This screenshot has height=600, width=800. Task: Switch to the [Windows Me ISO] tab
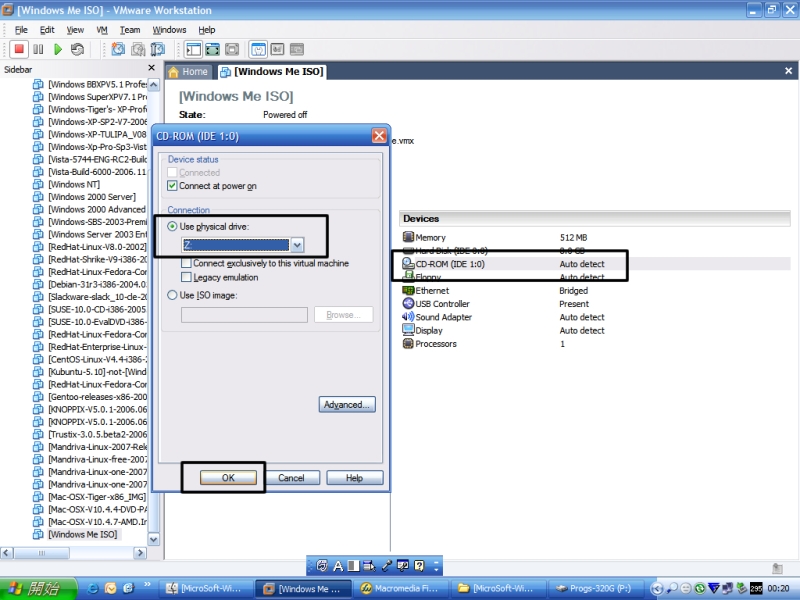[x=272, y=71]
